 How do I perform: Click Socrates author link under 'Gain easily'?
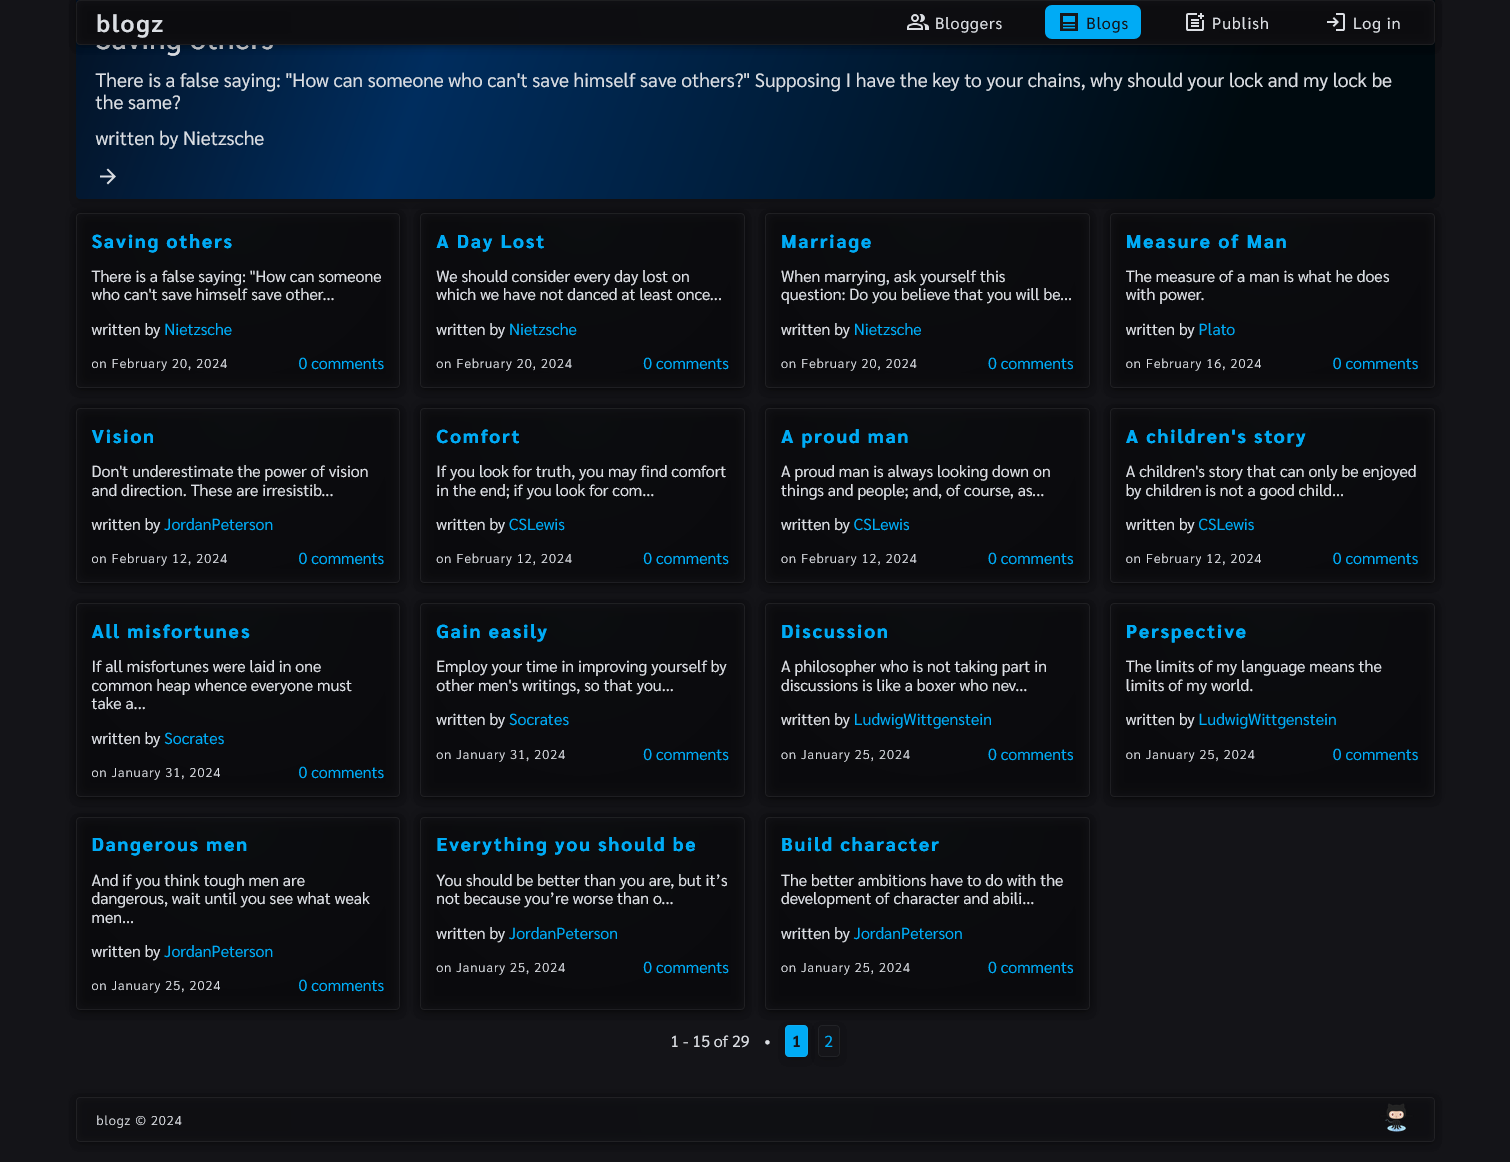point(538,720)
